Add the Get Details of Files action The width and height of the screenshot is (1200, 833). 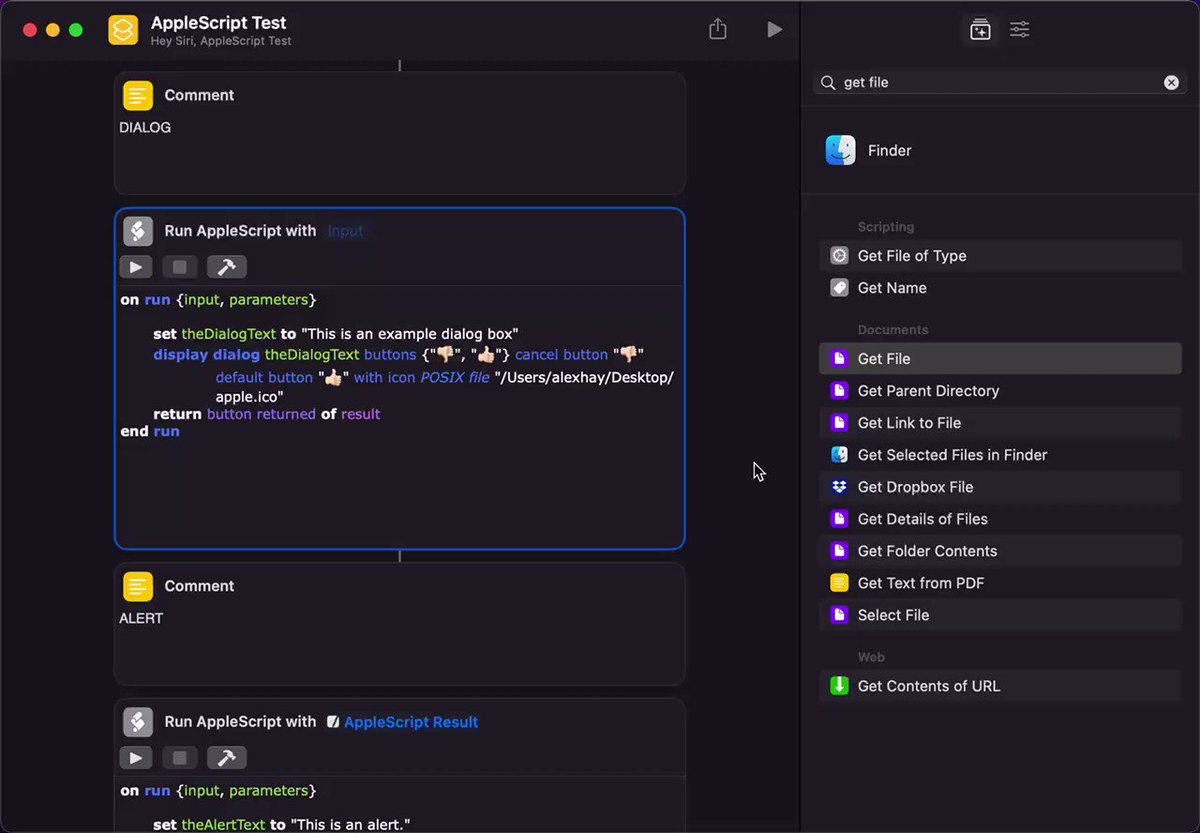coord(1000,519)
